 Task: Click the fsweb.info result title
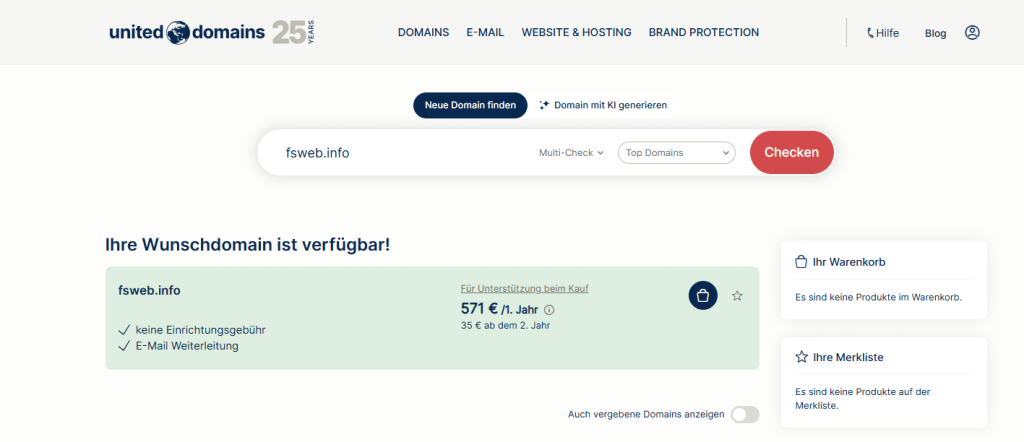pyautogui.click(x=150, y=290)
